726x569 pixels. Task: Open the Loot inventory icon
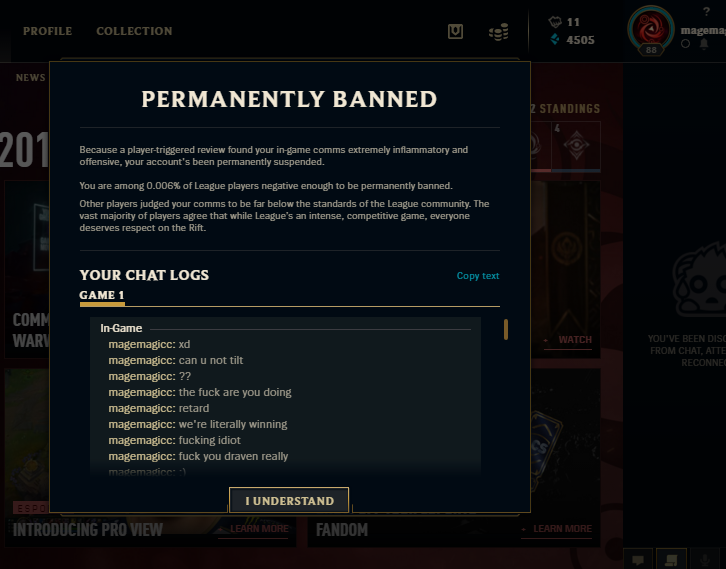pos(455,31)
